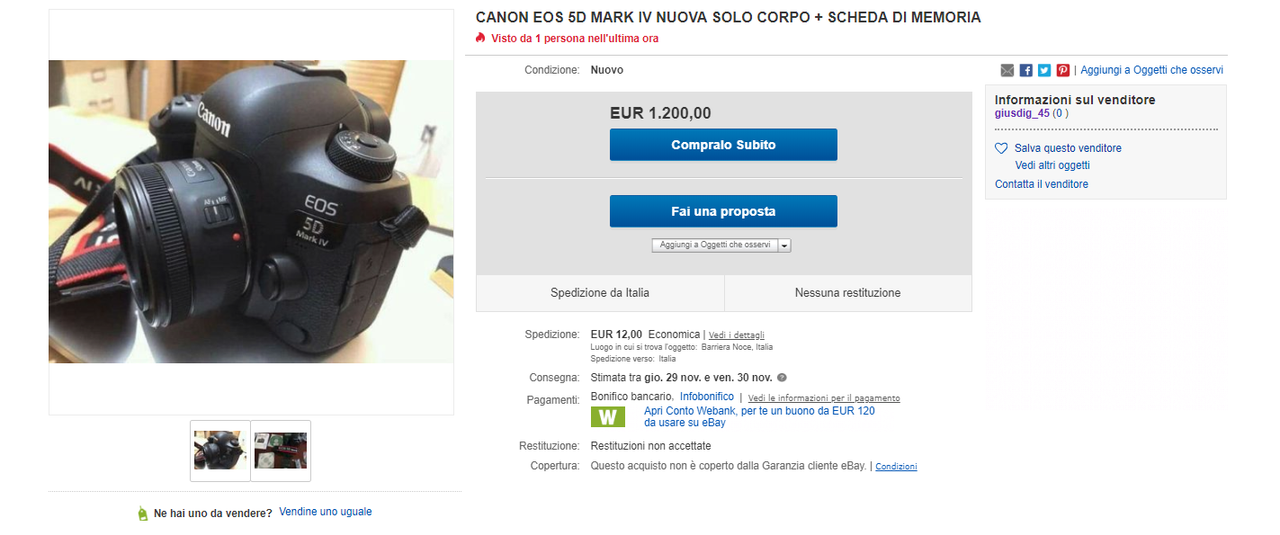Click the heart icon to save seller
Screen dimensions: 1280x535
click(1001, 148)
